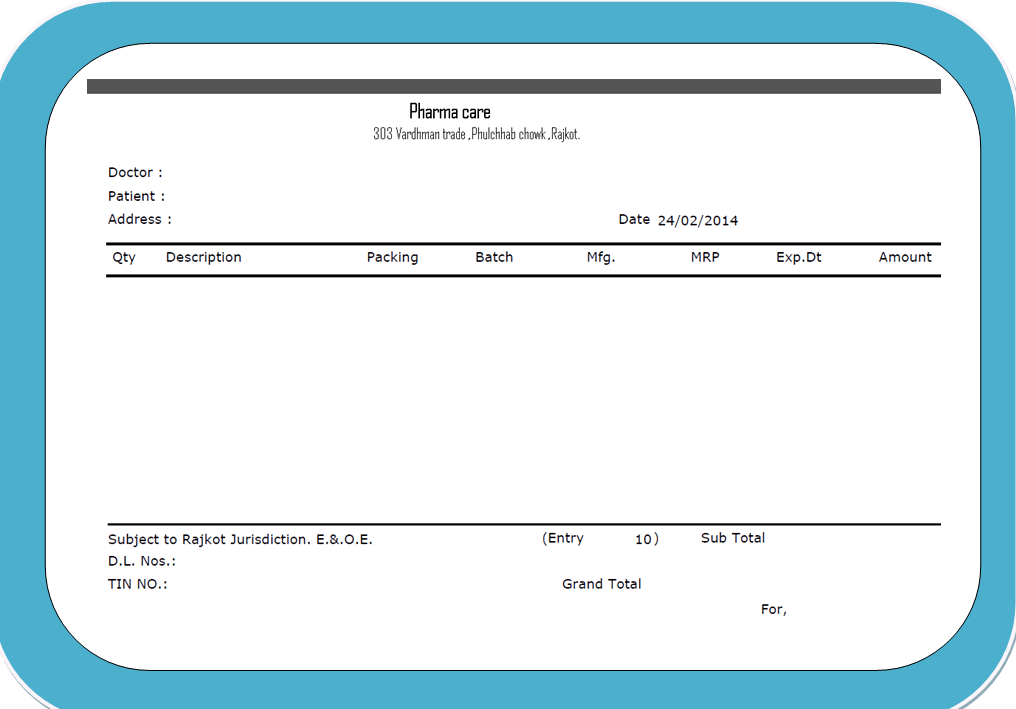
Task: Click the Pharma care title
Action: coord(449,111)
